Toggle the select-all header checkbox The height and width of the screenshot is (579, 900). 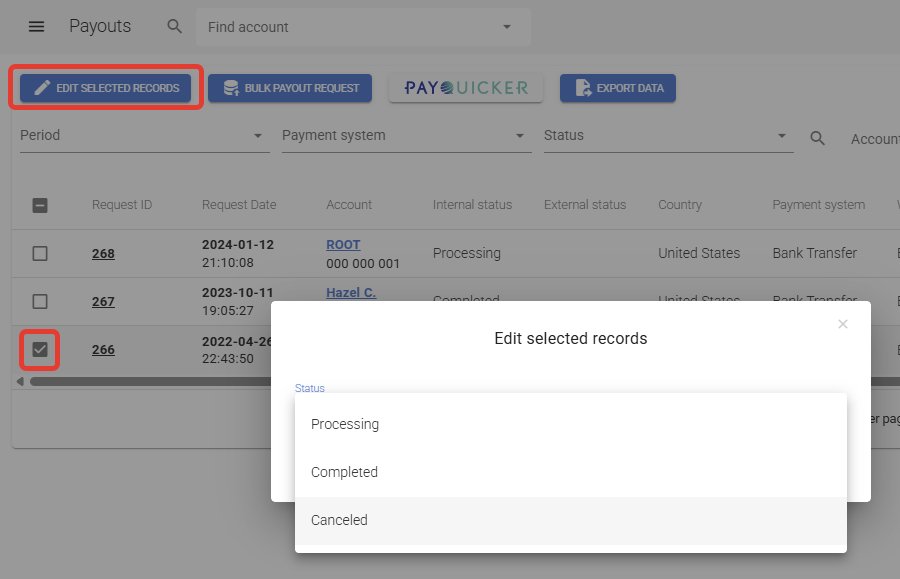point(40,205)
